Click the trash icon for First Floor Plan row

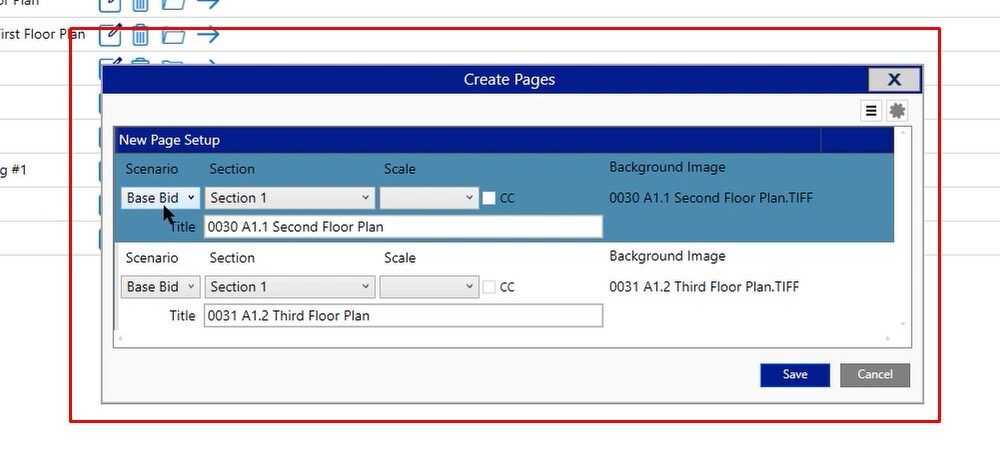coord(140,34)
